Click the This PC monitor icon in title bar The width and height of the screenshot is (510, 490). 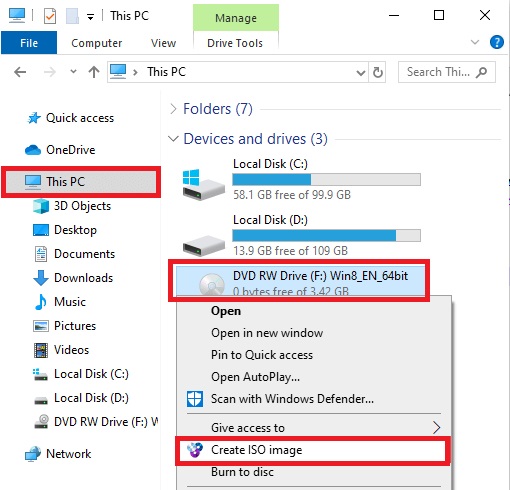click(17, 15)
